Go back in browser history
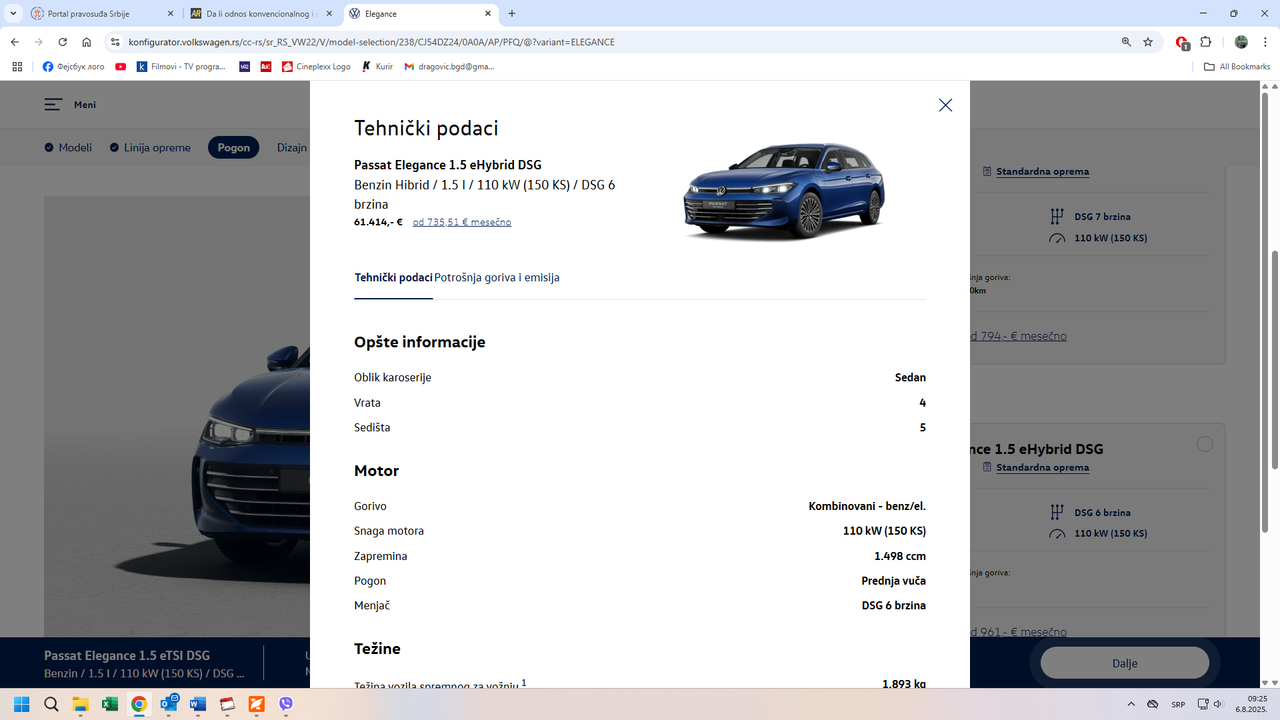Screen dimensions: 1280x720 [x=15, y=42]
